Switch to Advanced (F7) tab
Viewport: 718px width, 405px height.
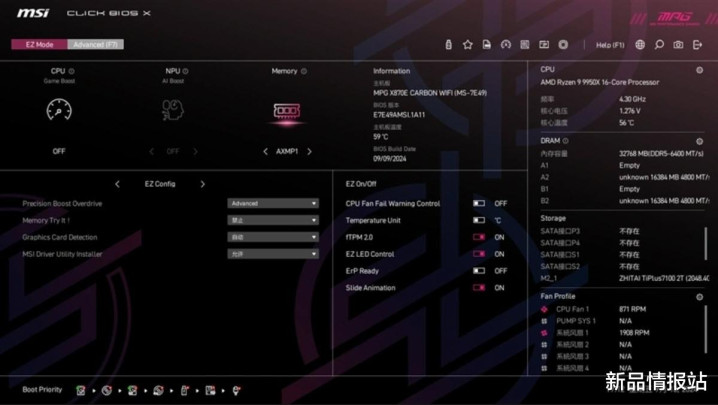95,44
